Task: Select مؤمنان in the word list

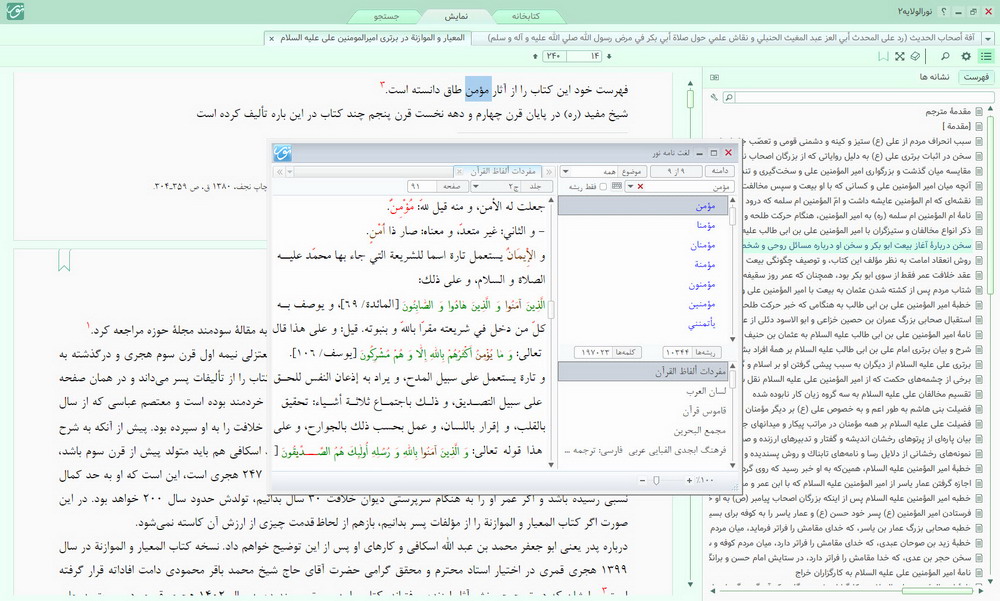Action: tap(703, 245)
